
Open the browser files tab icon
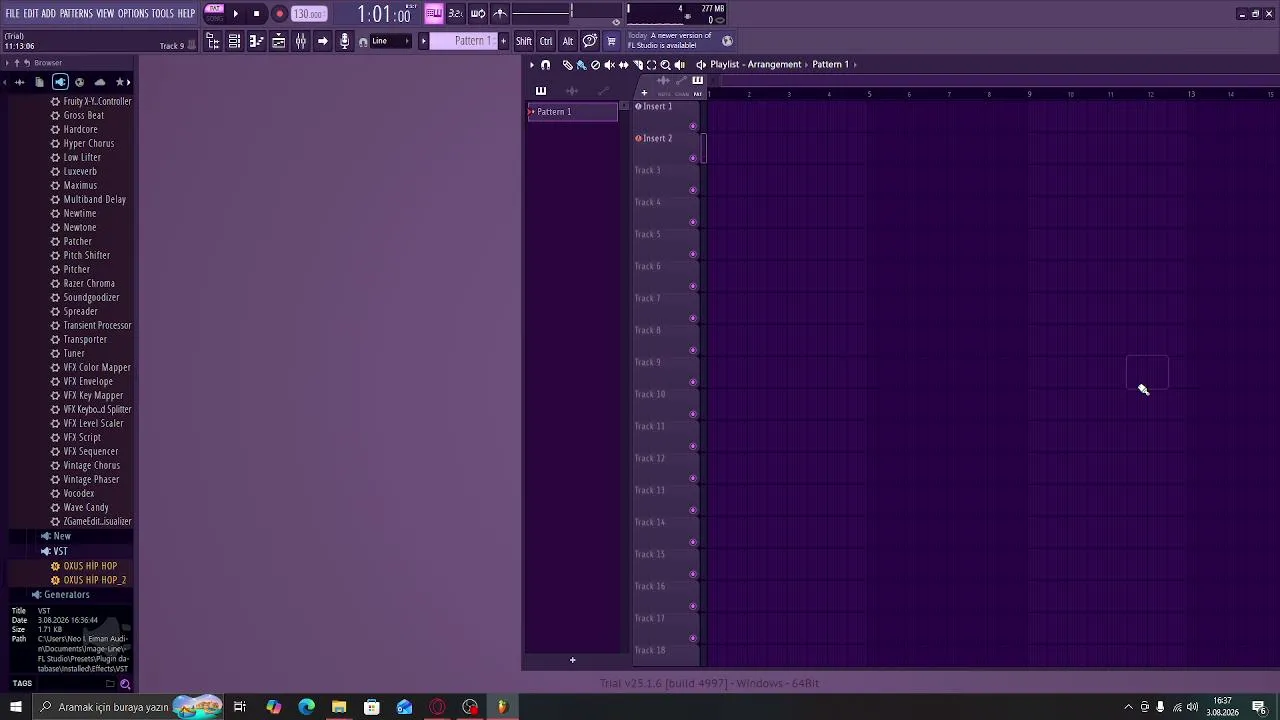[x=39, y=82]
